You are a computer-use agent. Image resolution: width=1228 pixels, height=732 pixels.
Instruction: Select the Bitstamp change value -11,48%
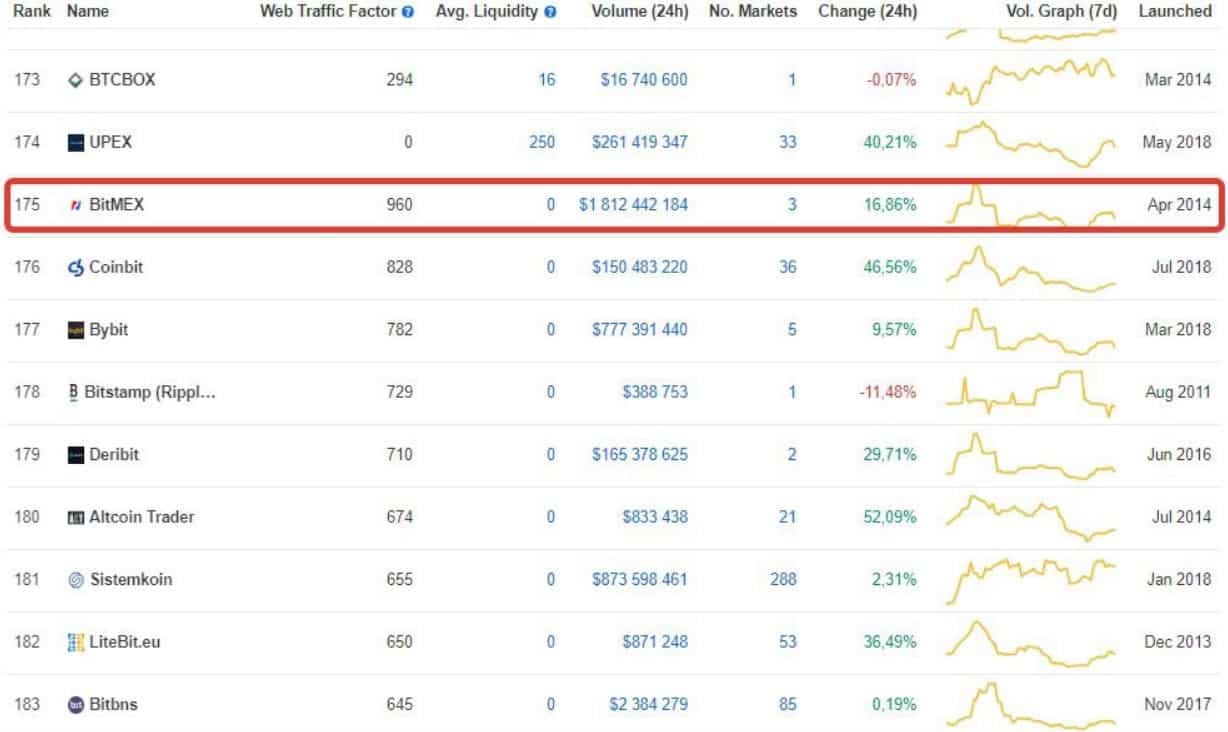[888, 392]
